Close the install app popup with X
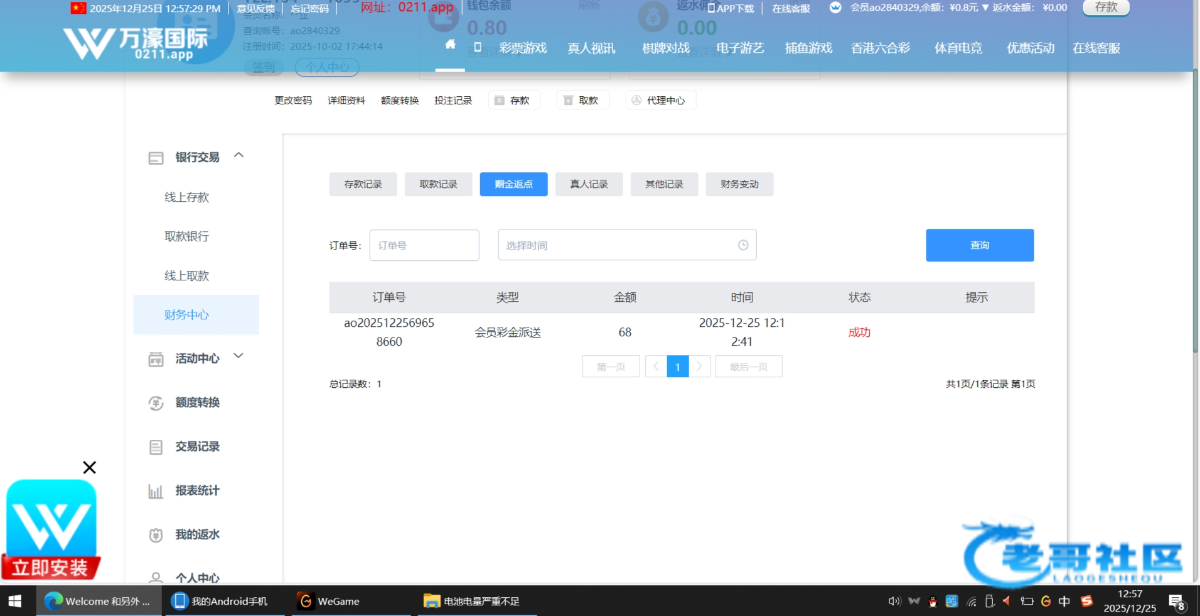 point(89,467)
